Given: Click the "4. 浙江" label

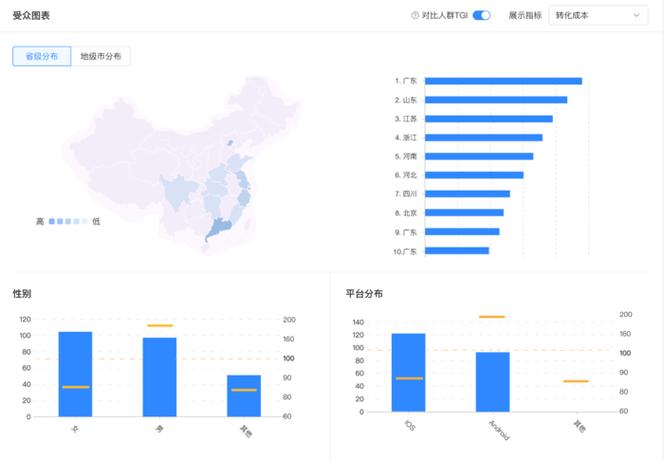Looking at the screenshot, I should click(x=406, y=138).
